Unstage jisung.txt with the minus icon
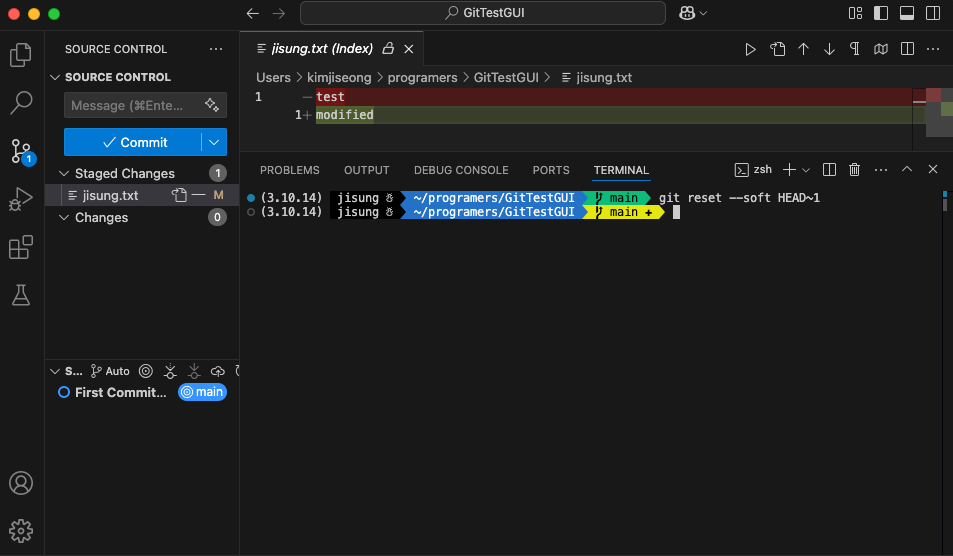The width and height of the screenshot is (953, 556). pos(199,195)
